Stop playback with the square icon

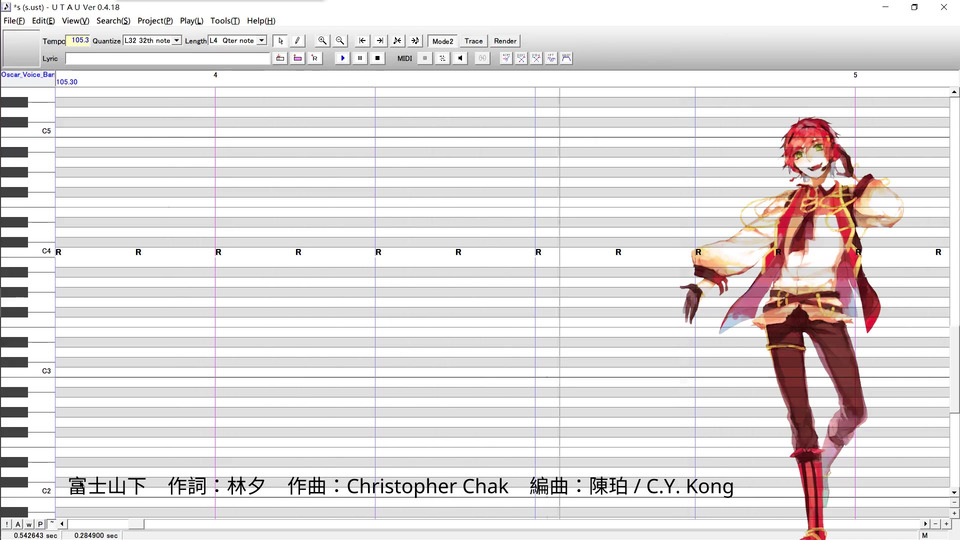[377, 58]
